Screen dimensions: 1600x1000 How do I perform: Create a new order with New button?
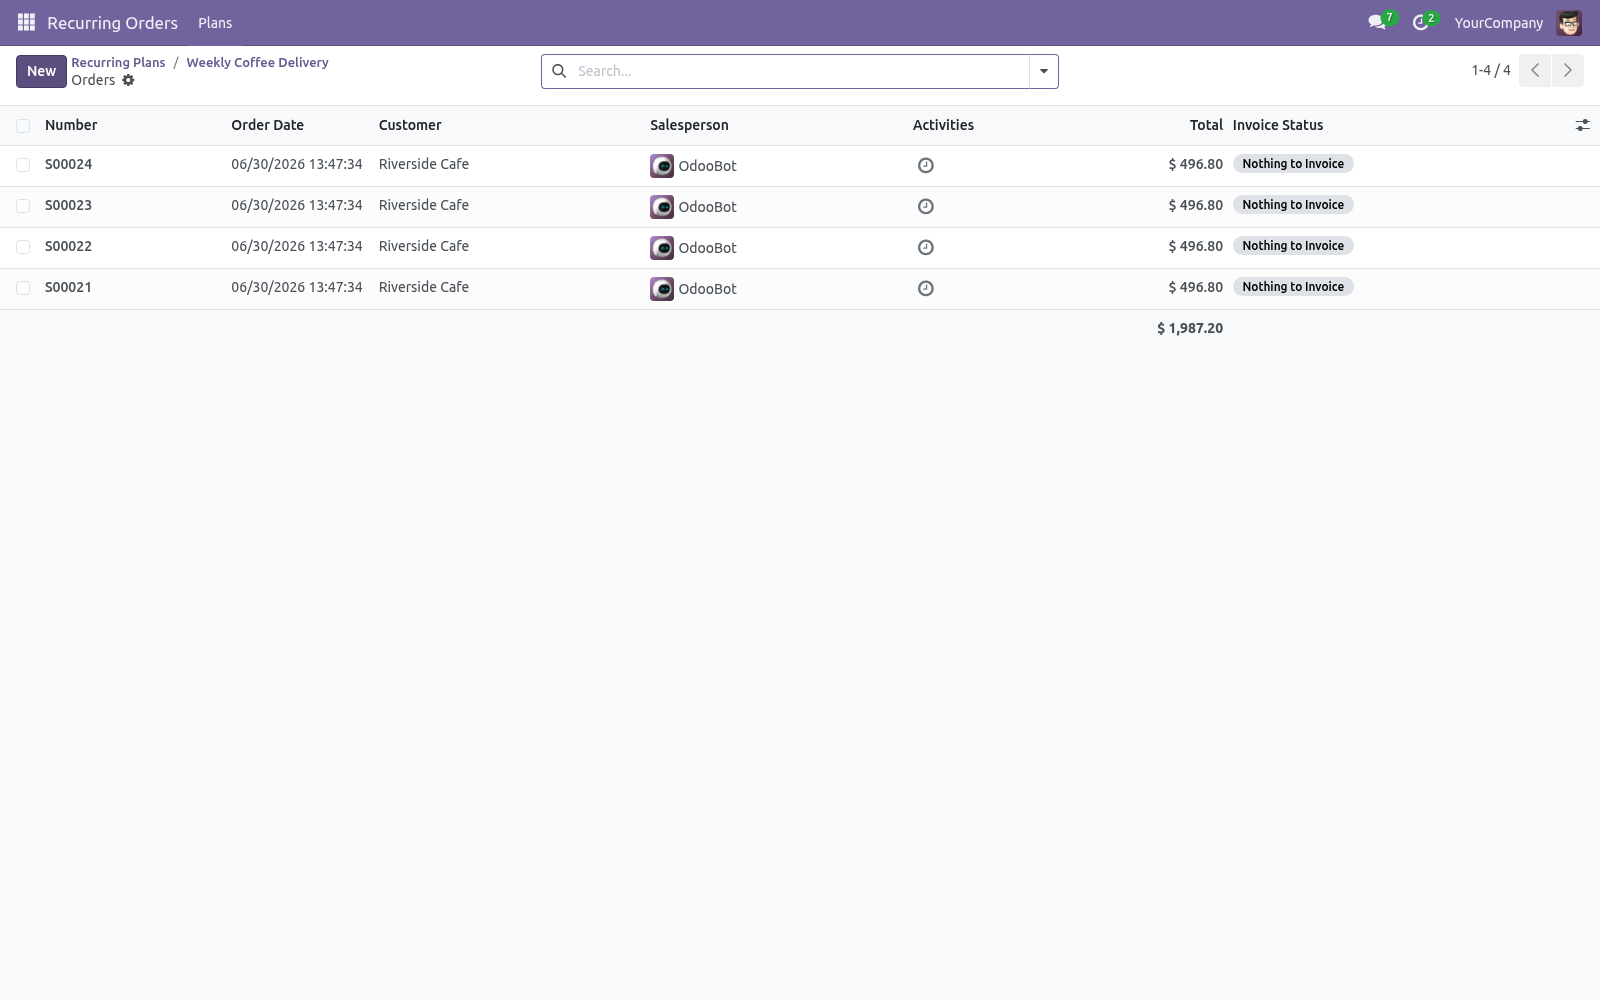[x=41, y=71]
